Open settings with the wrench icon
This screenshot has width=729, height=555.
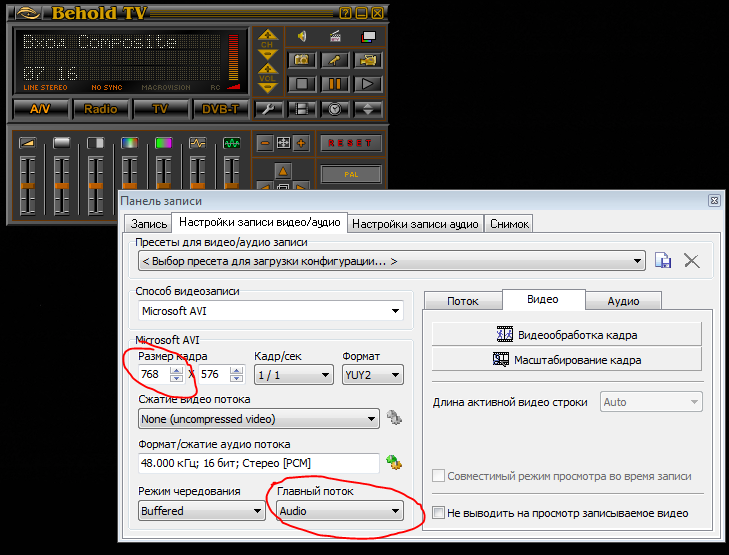coord(269,109)
